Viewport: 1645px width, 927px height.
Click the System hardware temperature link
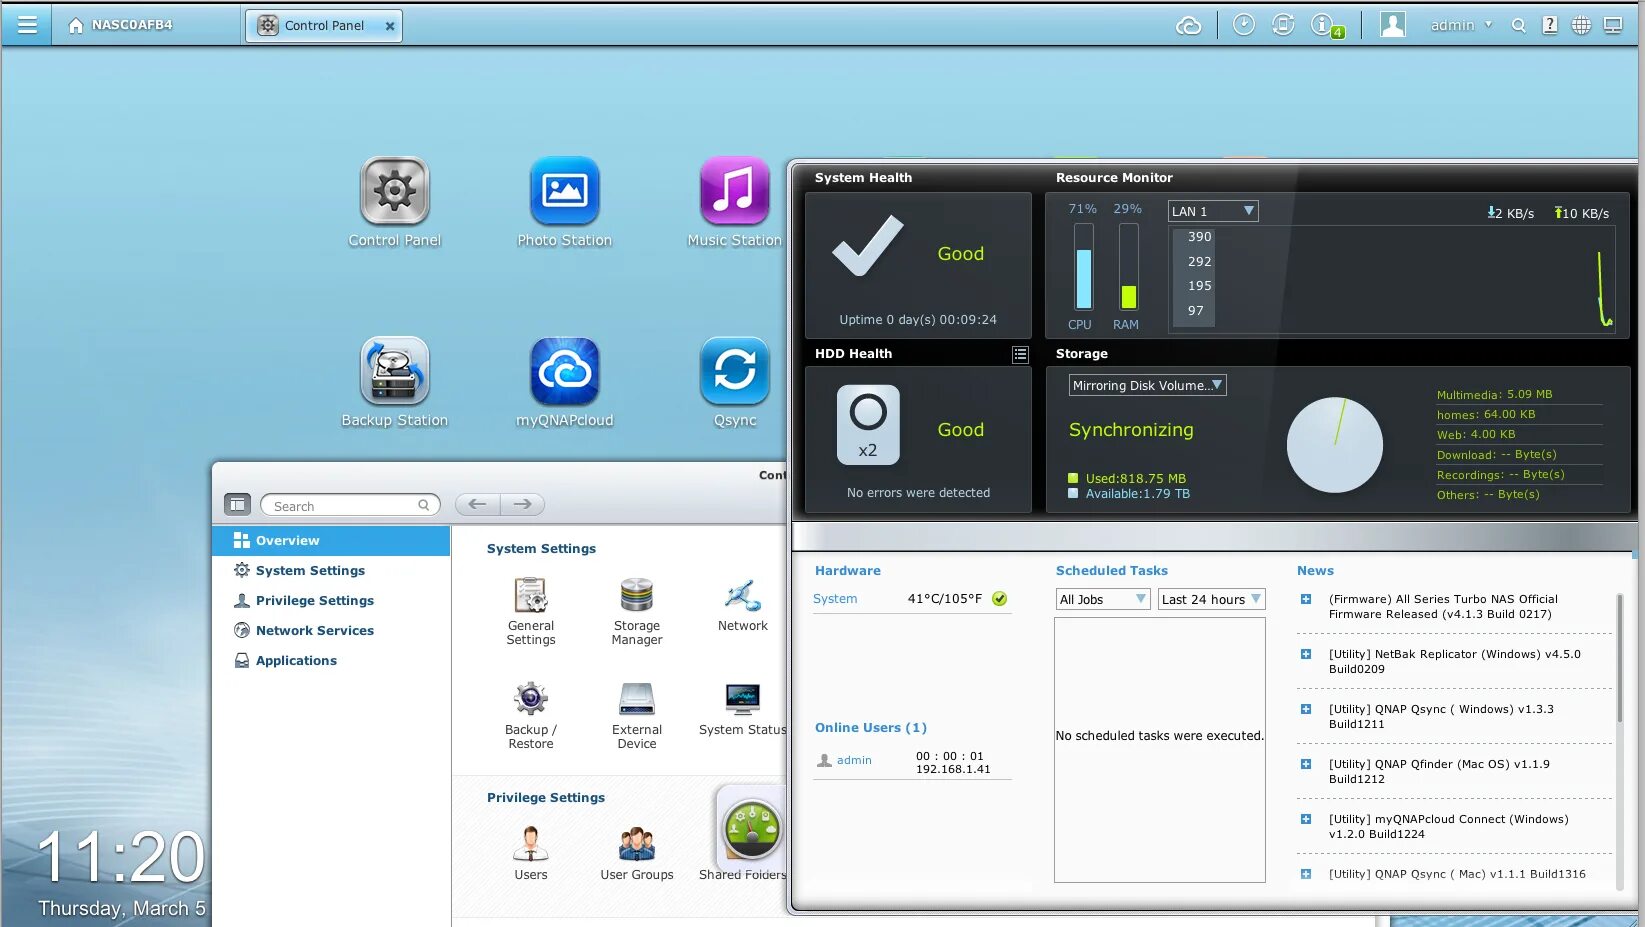click(x=835, y=599)
